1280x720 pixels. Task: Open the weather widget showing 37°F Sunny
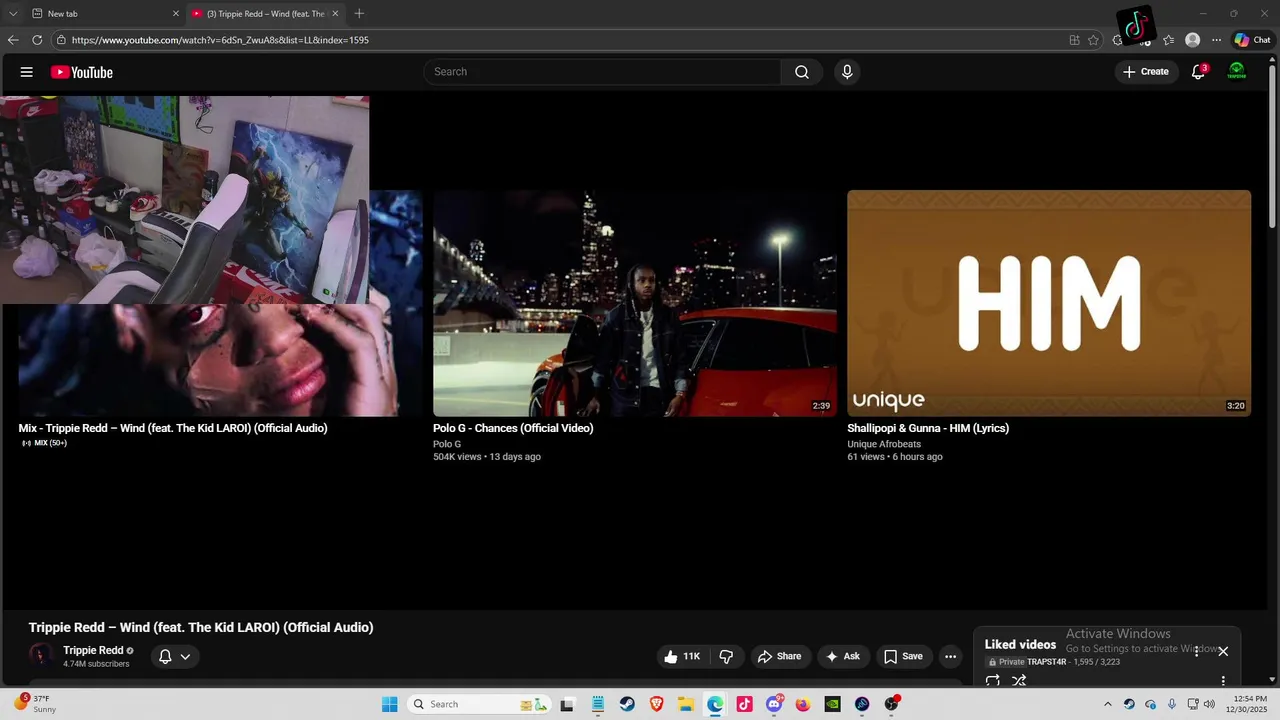tap(35, 704)
